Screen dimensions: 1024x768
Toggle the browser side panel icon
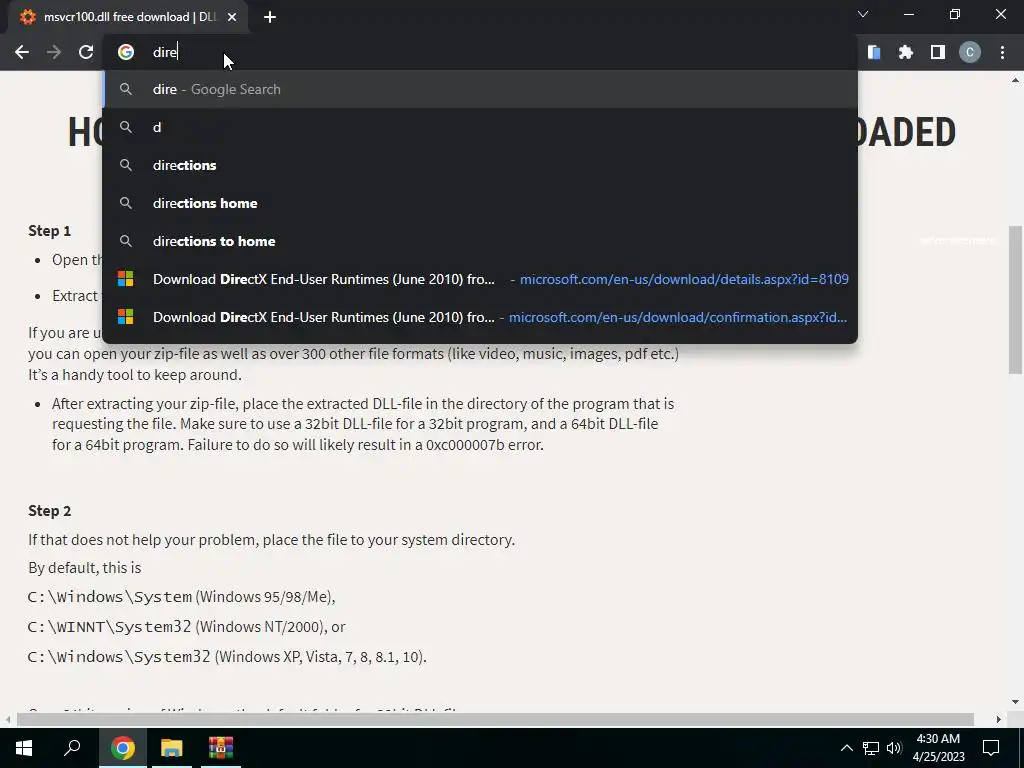(938, 52)
